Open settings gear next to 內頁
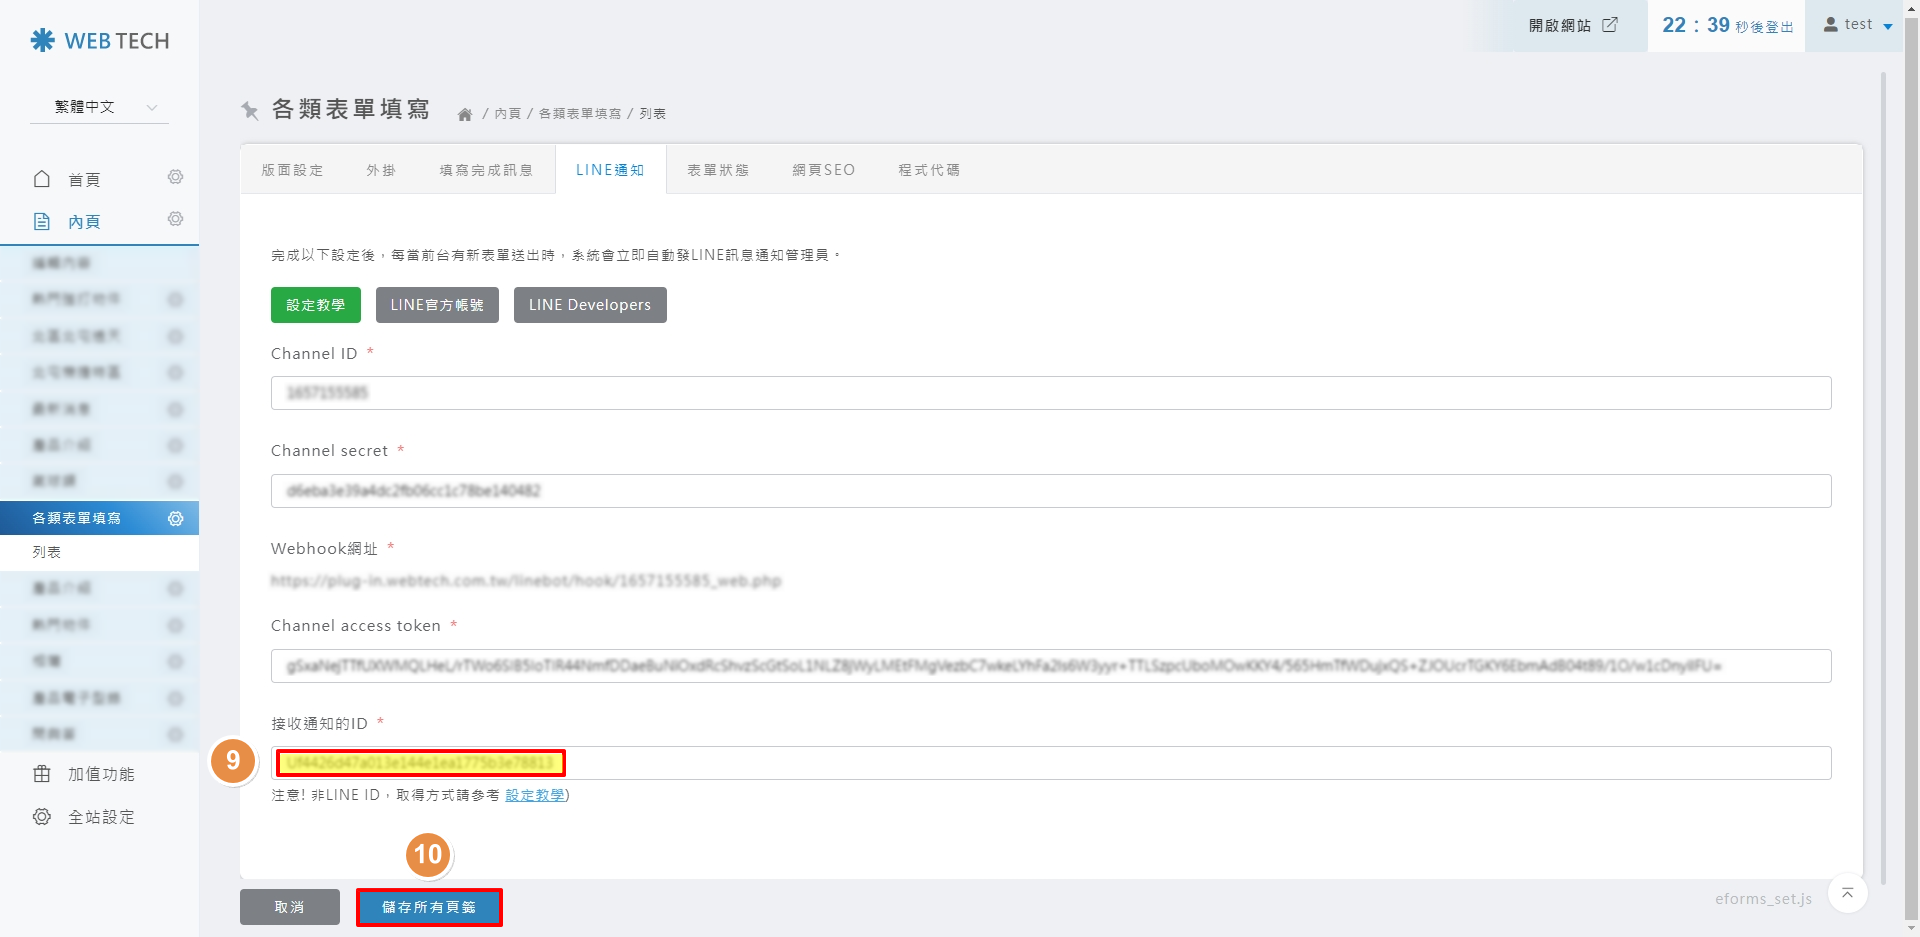 pyautogui.click(x=175, y=220)
